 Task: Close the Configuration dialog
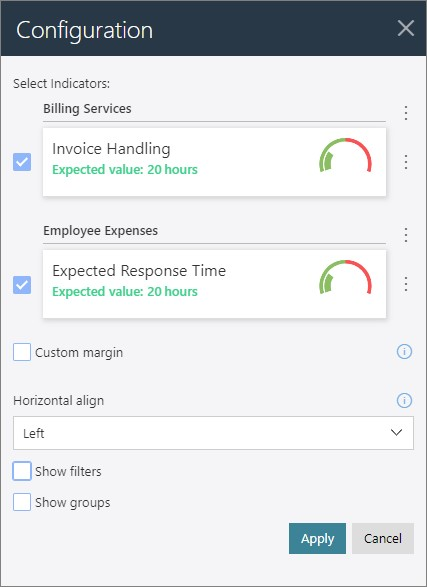click(x=406, y=28)
